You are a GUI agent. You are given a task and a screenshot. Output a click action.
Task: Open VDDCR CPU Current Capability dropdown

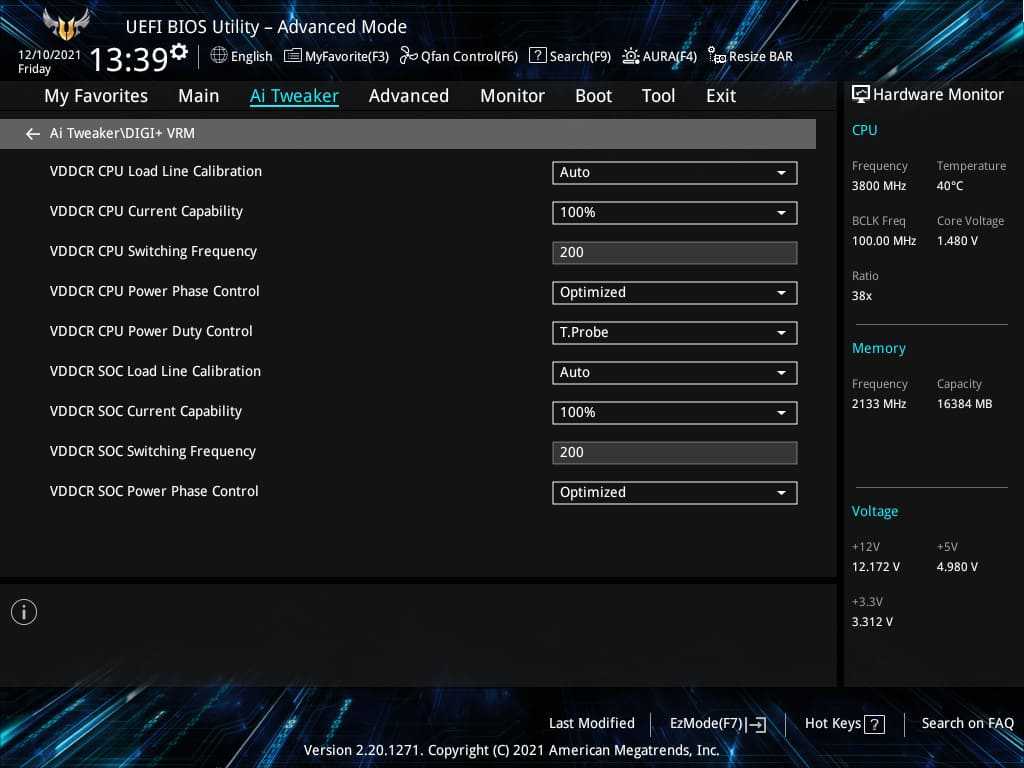[674, 213]
